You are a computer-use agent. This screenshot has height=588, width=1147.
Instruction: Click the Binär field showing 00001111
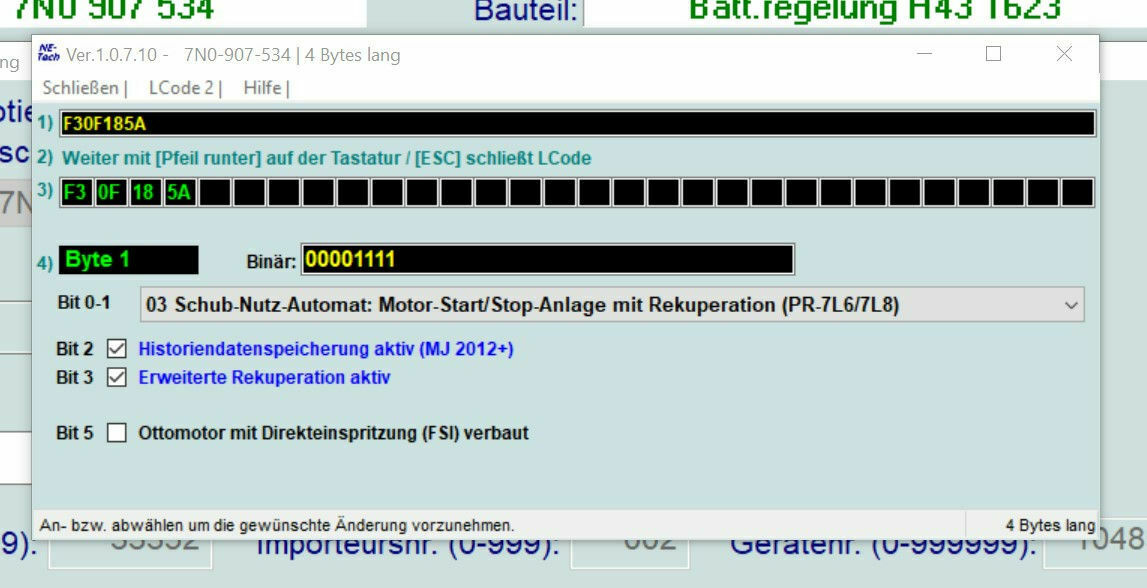point(548,260)
